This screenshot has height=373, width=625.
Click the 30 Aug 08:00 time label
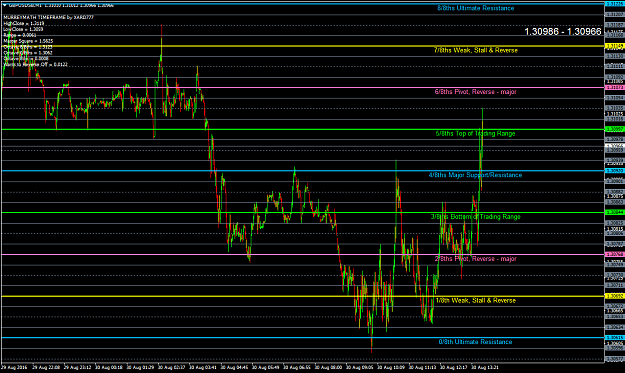click(x=328, y=367)
